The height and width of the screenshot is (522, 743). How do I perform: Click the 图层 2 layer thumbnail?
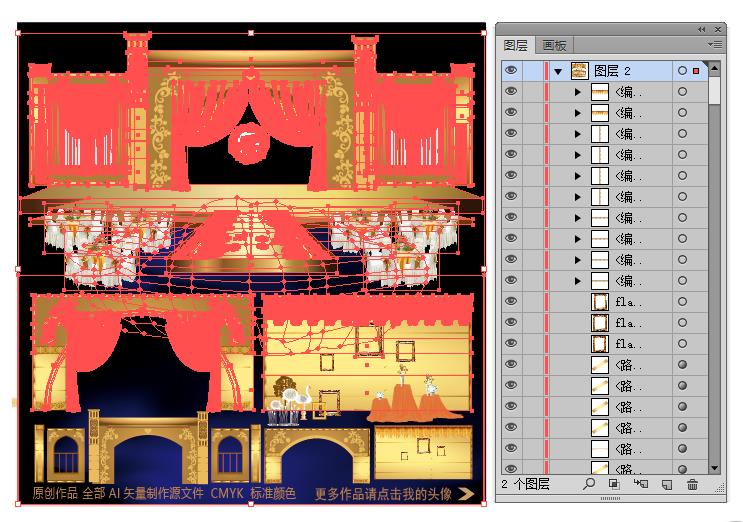pos(580,71)
